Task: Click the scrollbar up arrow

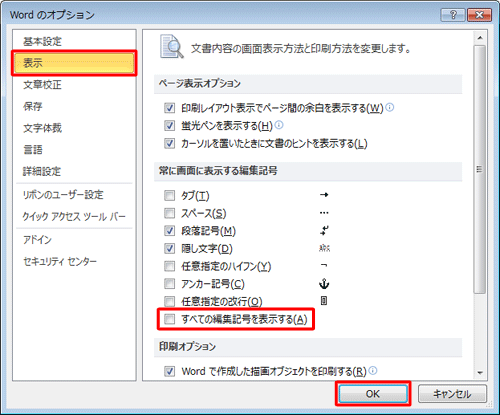Action: click(480, 37)
